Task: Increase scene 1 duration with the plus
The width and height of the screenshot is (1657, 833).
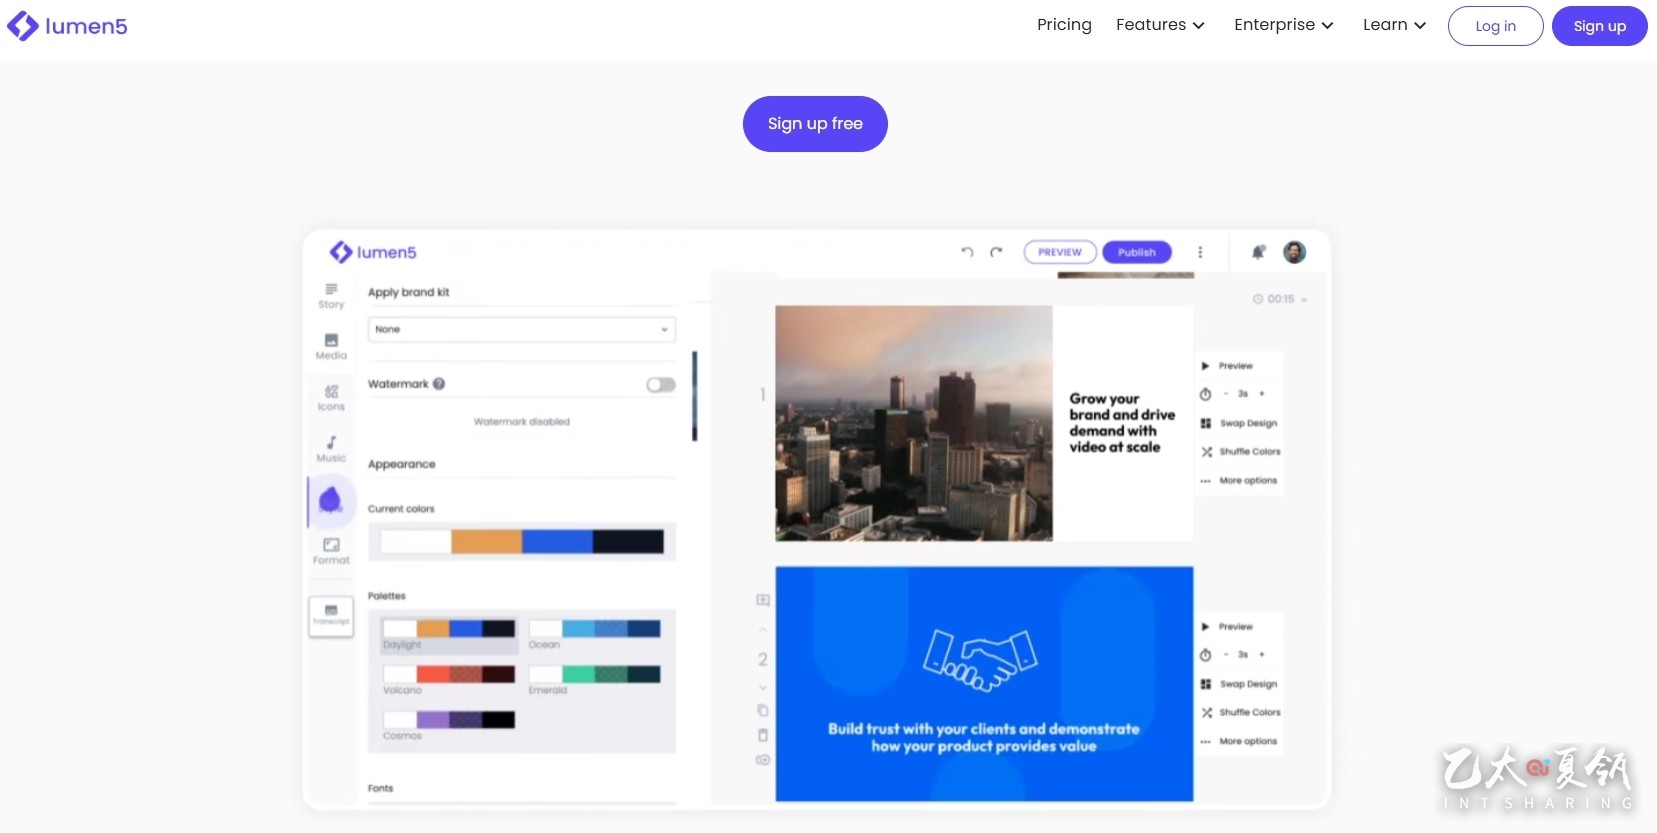Action: (1262, 394)
